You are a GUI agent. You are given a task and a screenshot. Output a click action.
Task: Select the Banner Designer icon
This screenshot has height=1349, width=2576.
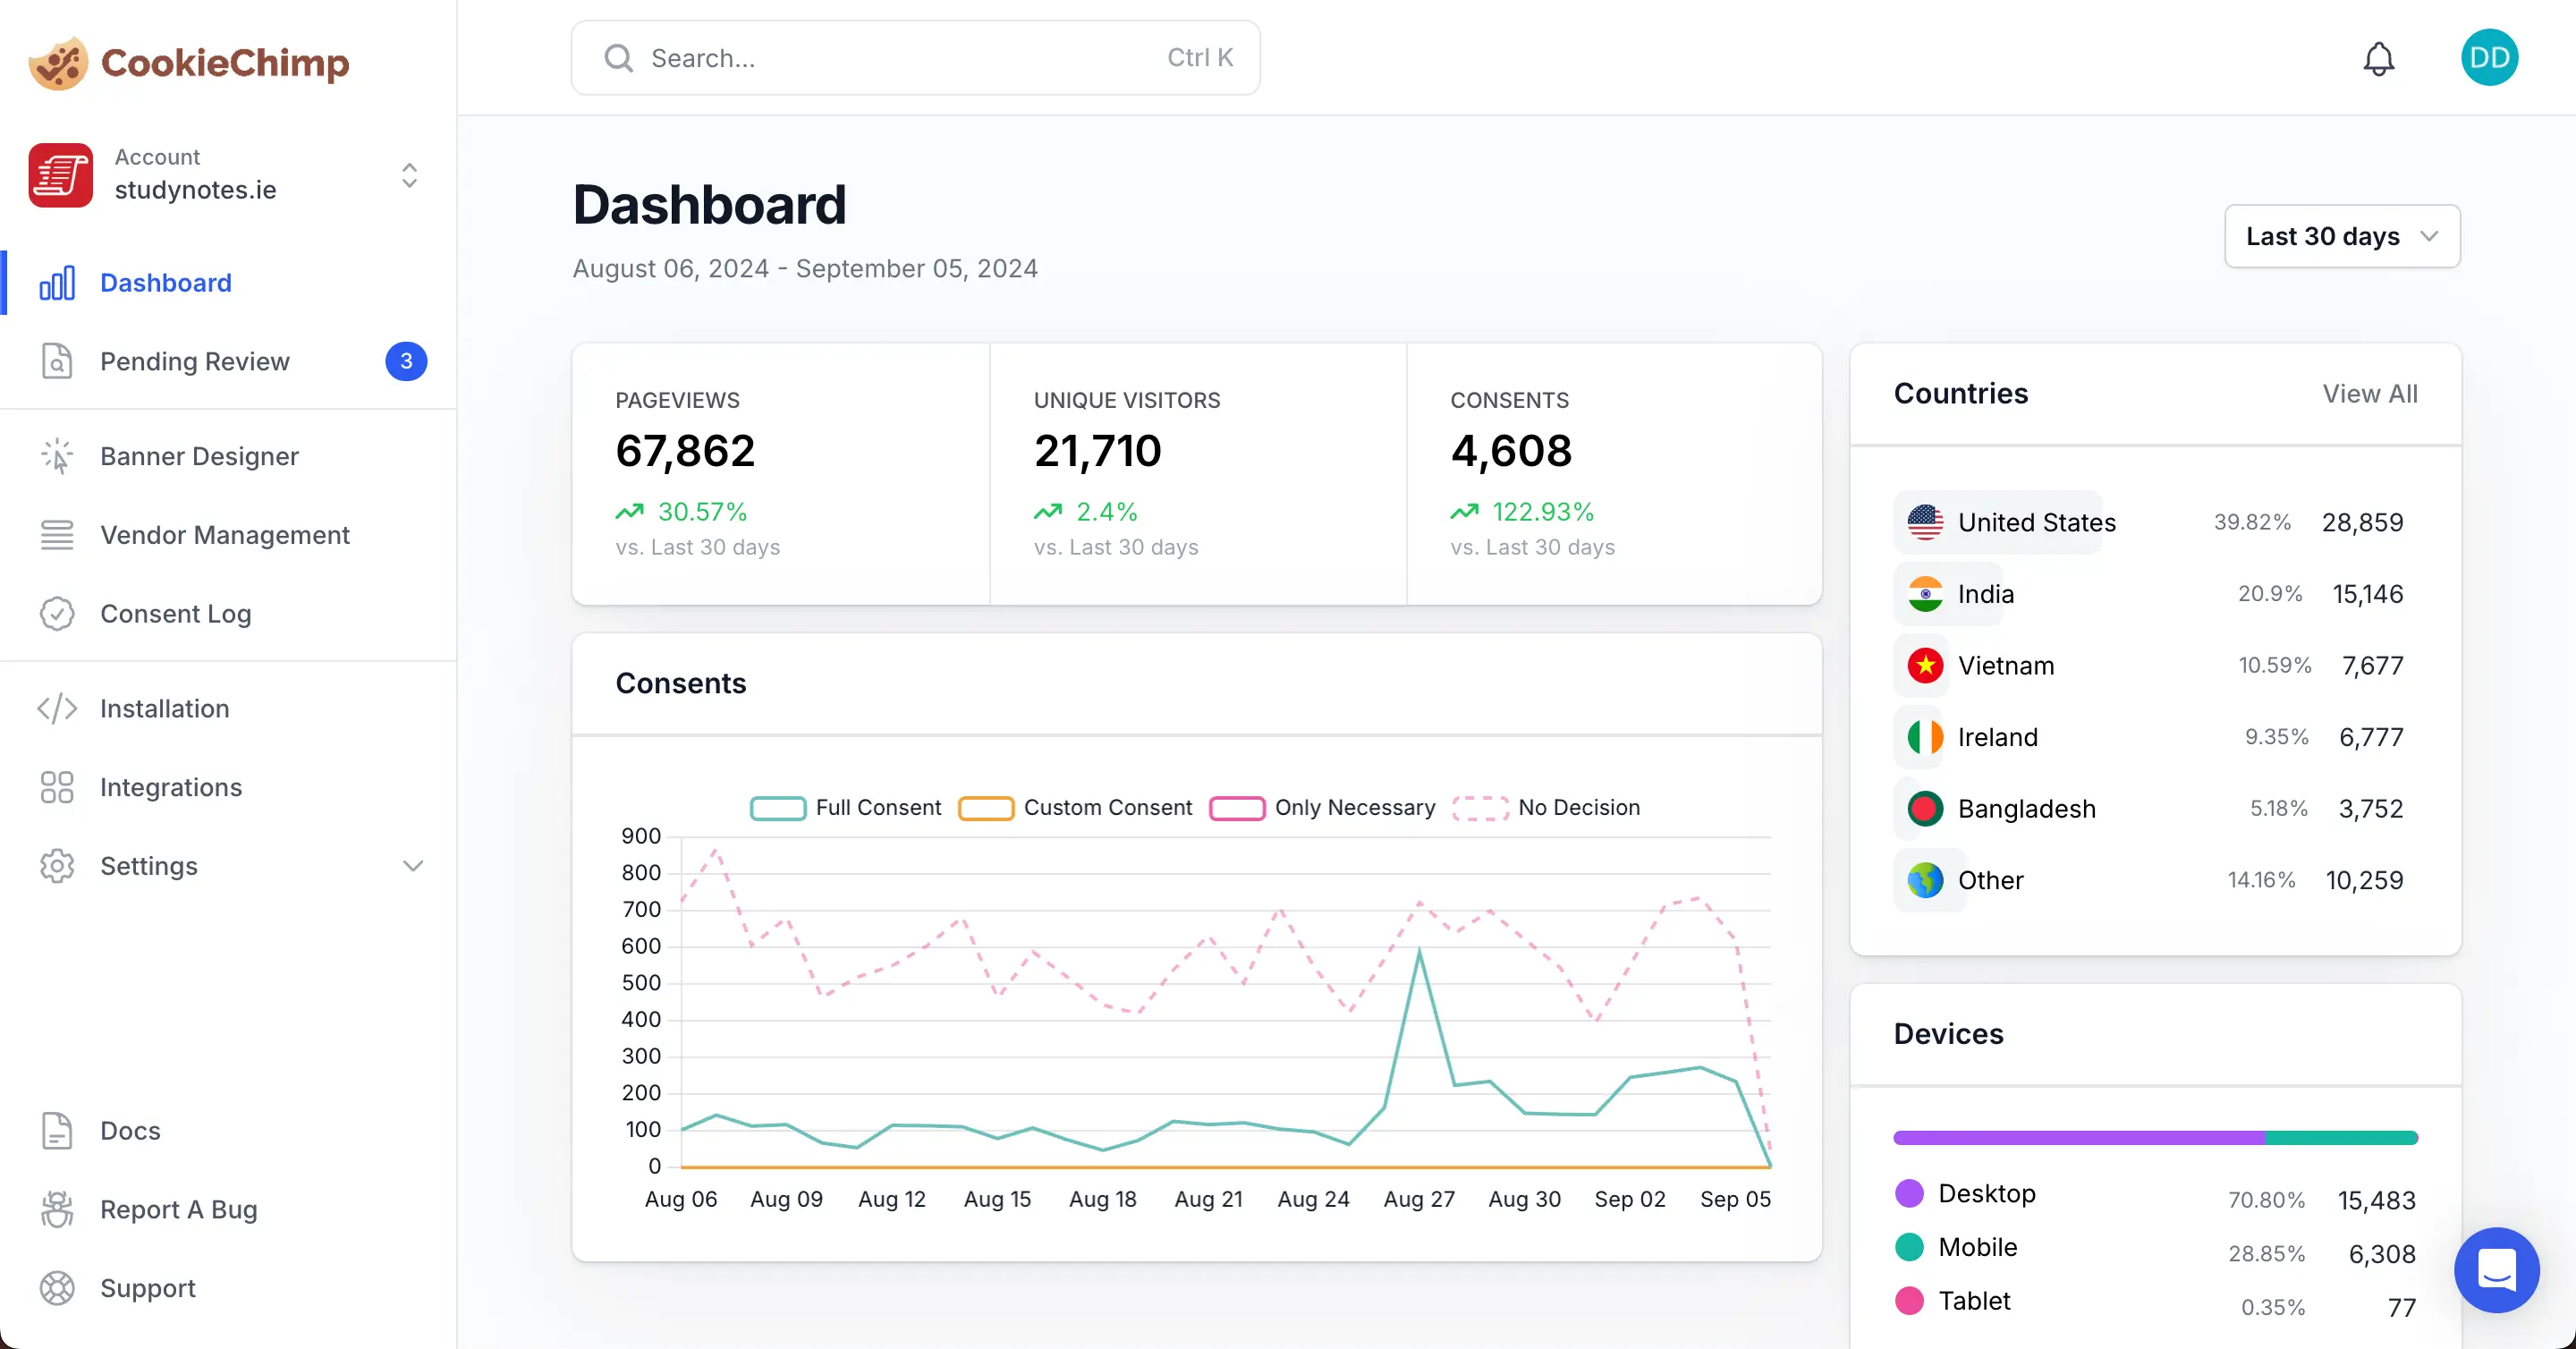click(x=57, y=456)
